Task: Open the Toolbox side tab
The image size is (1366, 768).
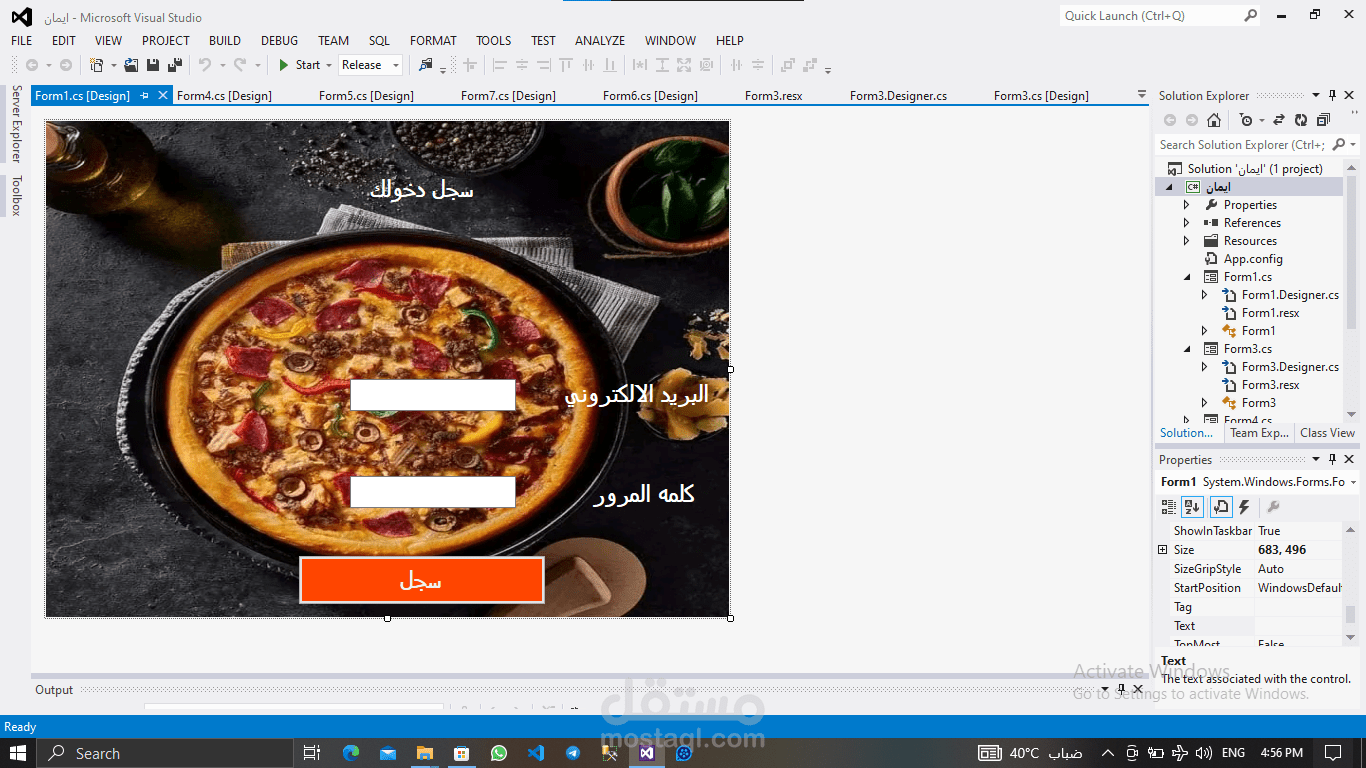Action: 16,196
